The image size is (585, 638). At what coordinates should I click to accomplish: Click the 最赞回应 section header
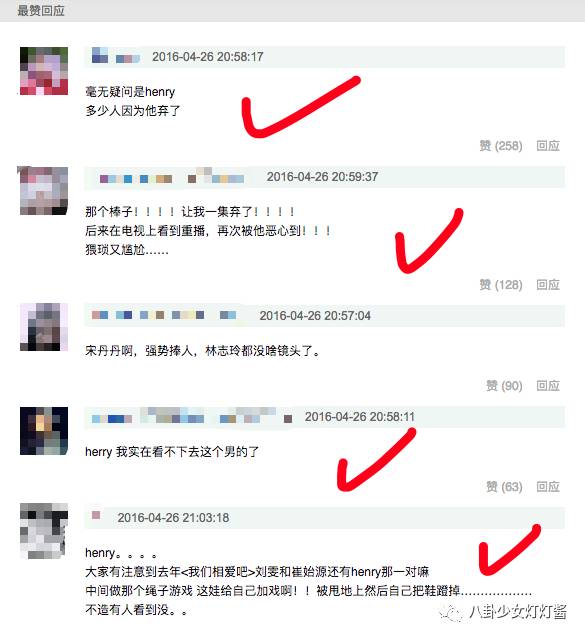point(41,11)
